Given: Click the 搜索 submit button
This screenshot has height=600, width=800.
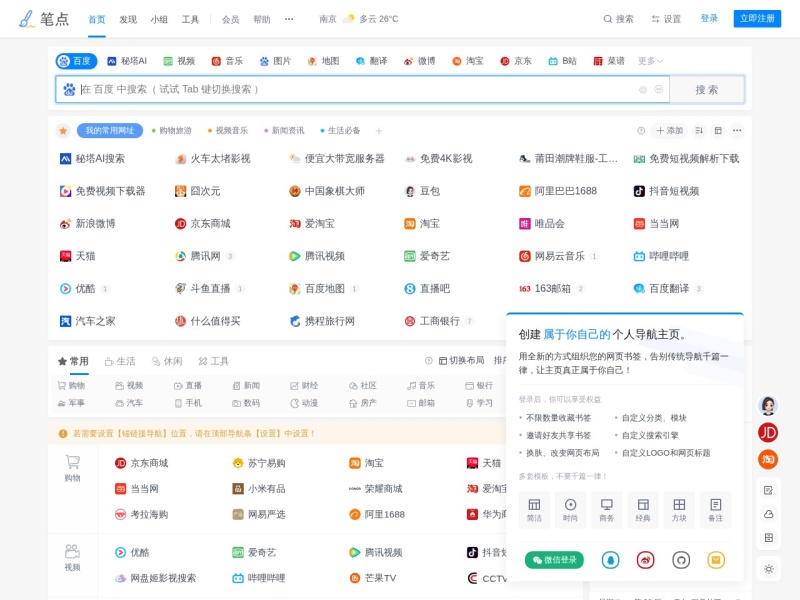Looking at the screenshot, I should point(707,90).
